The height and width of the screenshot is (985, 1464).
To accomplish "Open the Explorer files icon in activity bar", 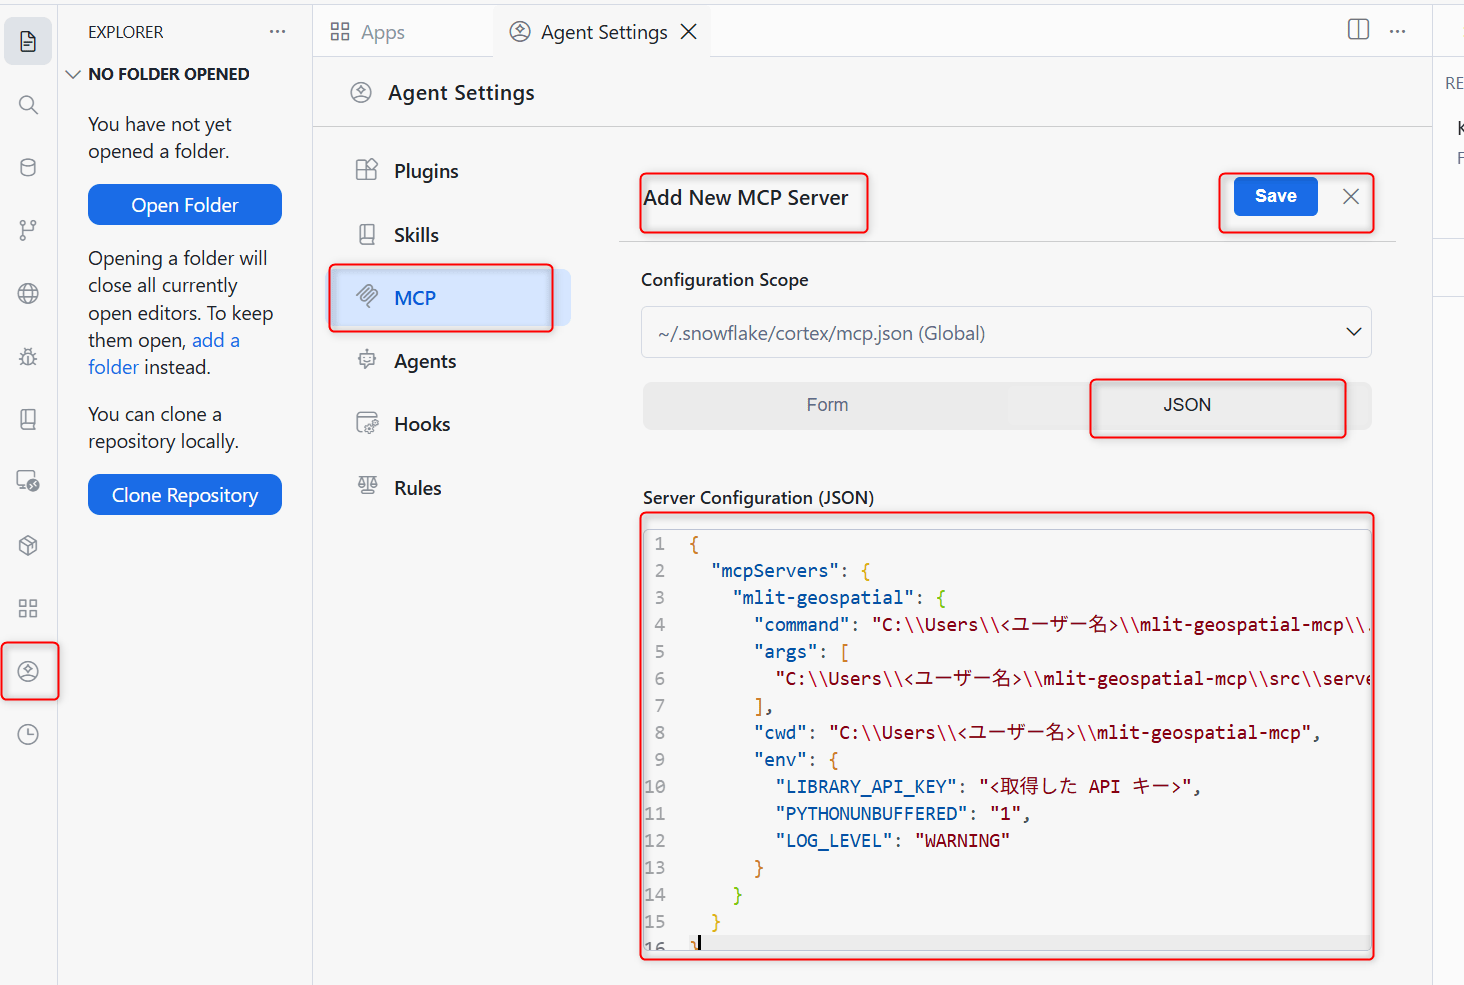I will point(28,41).
